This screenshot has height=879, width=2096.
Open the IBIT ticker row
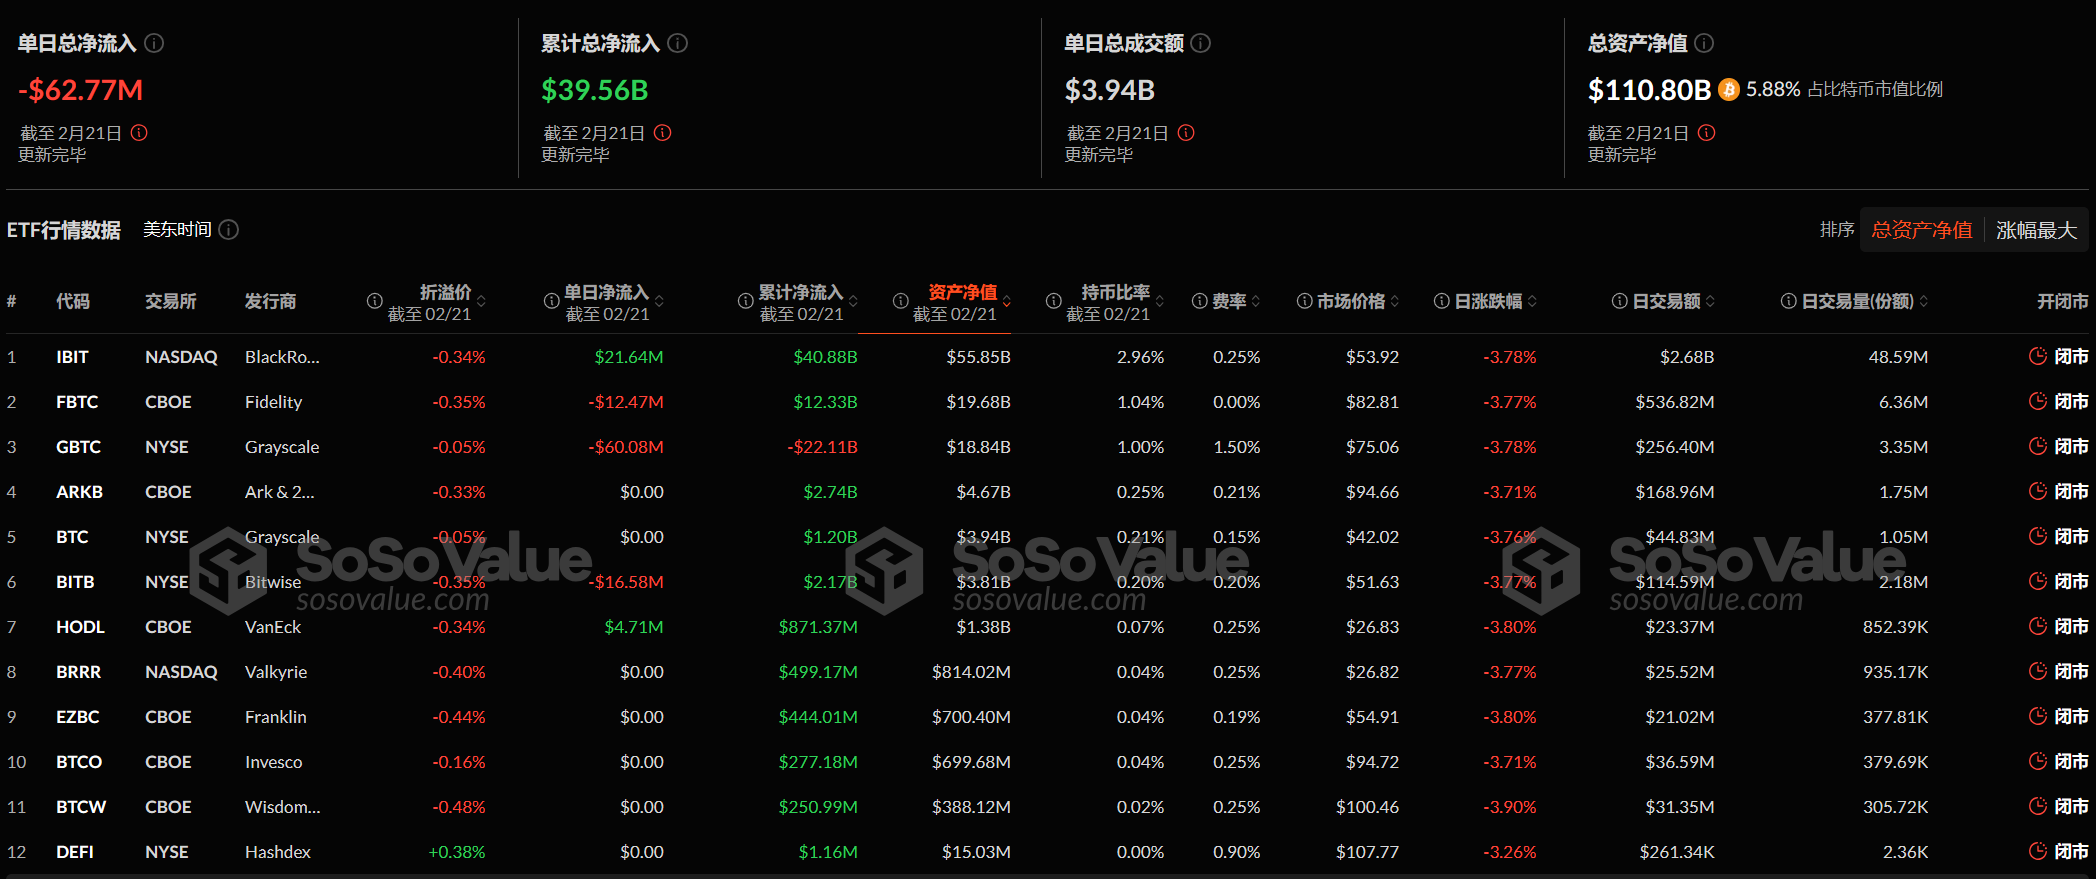click(x=72, y=357)
